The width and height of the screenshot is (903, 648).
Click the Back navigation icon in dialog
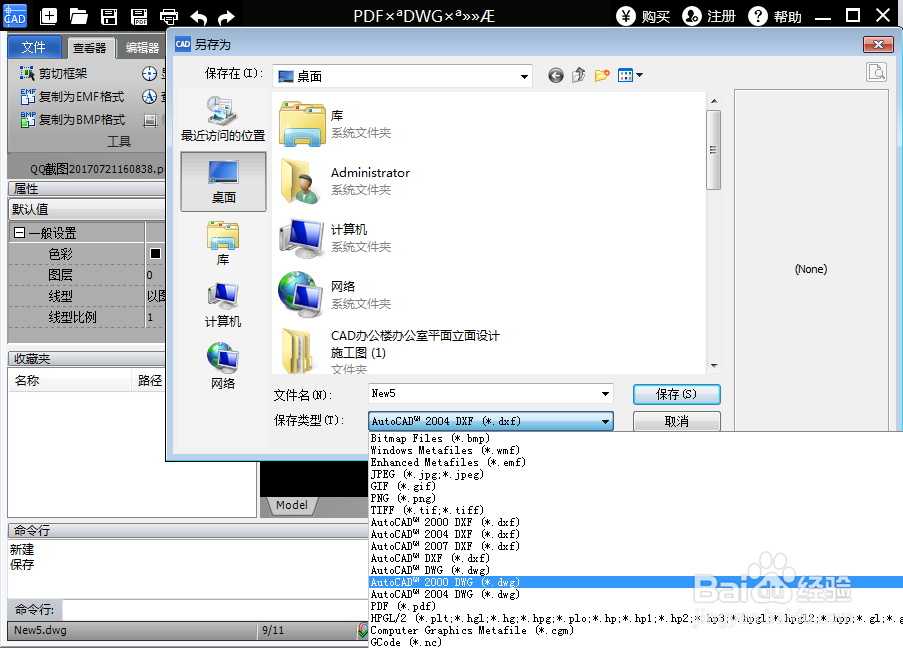point(556,75)
